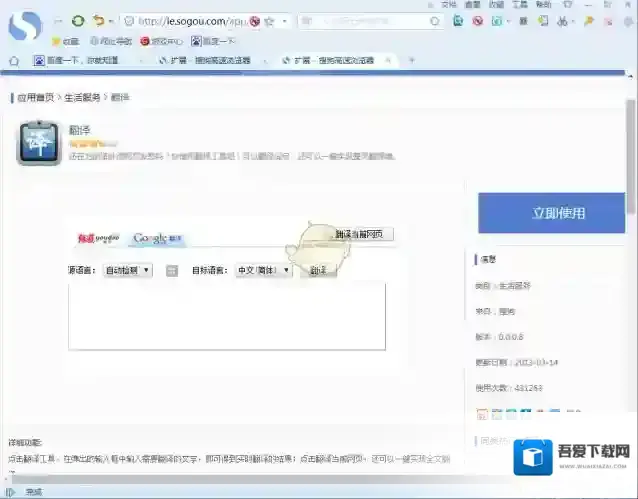Click the 立即使用 blue button
638x499 pixels.
tap(551, 213)
